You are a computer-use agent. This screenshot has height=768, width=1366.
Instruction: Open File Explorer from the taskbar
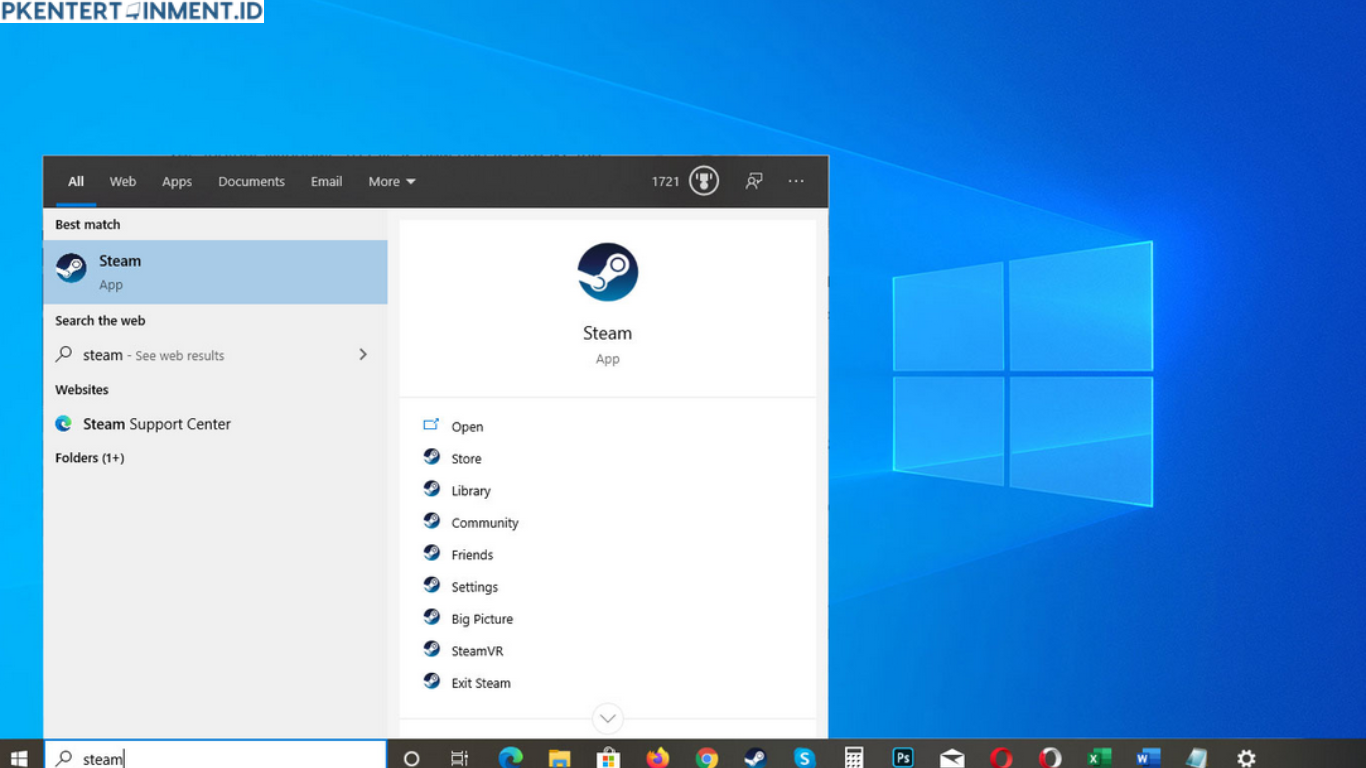pos(559,758)
